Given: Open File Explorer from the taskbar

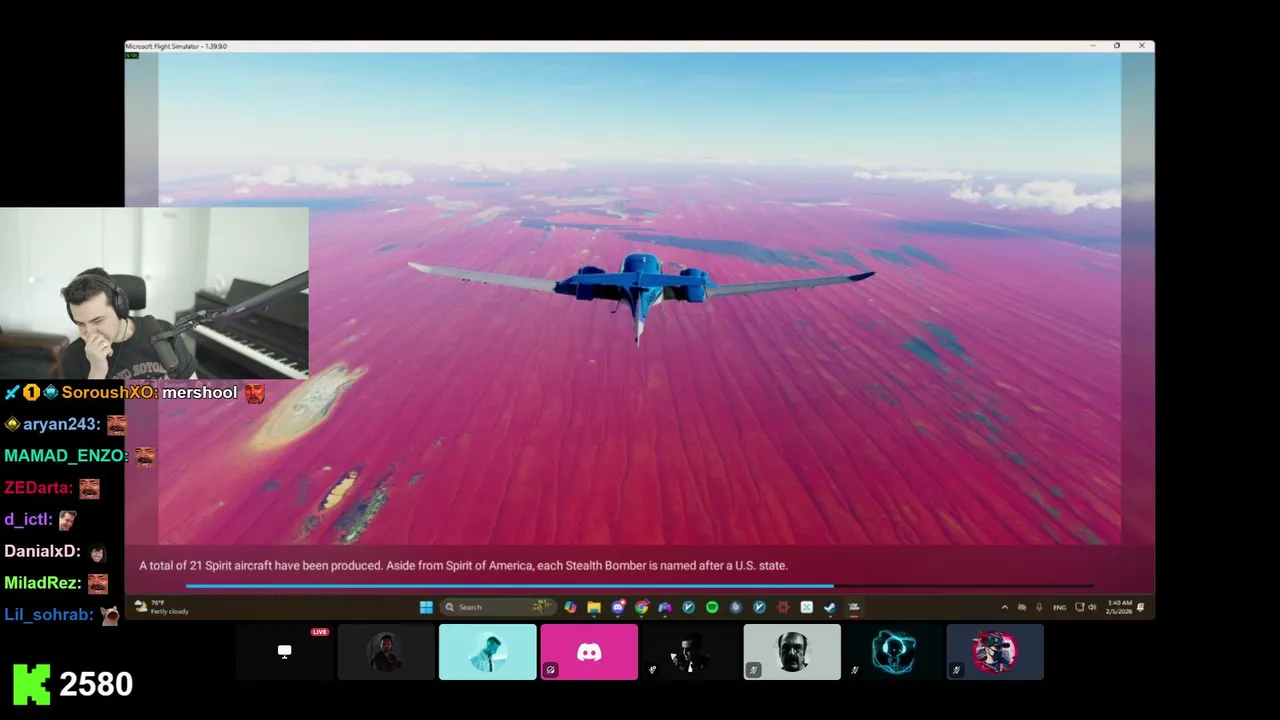Looking at the screenshot, I should coord(594,607).
